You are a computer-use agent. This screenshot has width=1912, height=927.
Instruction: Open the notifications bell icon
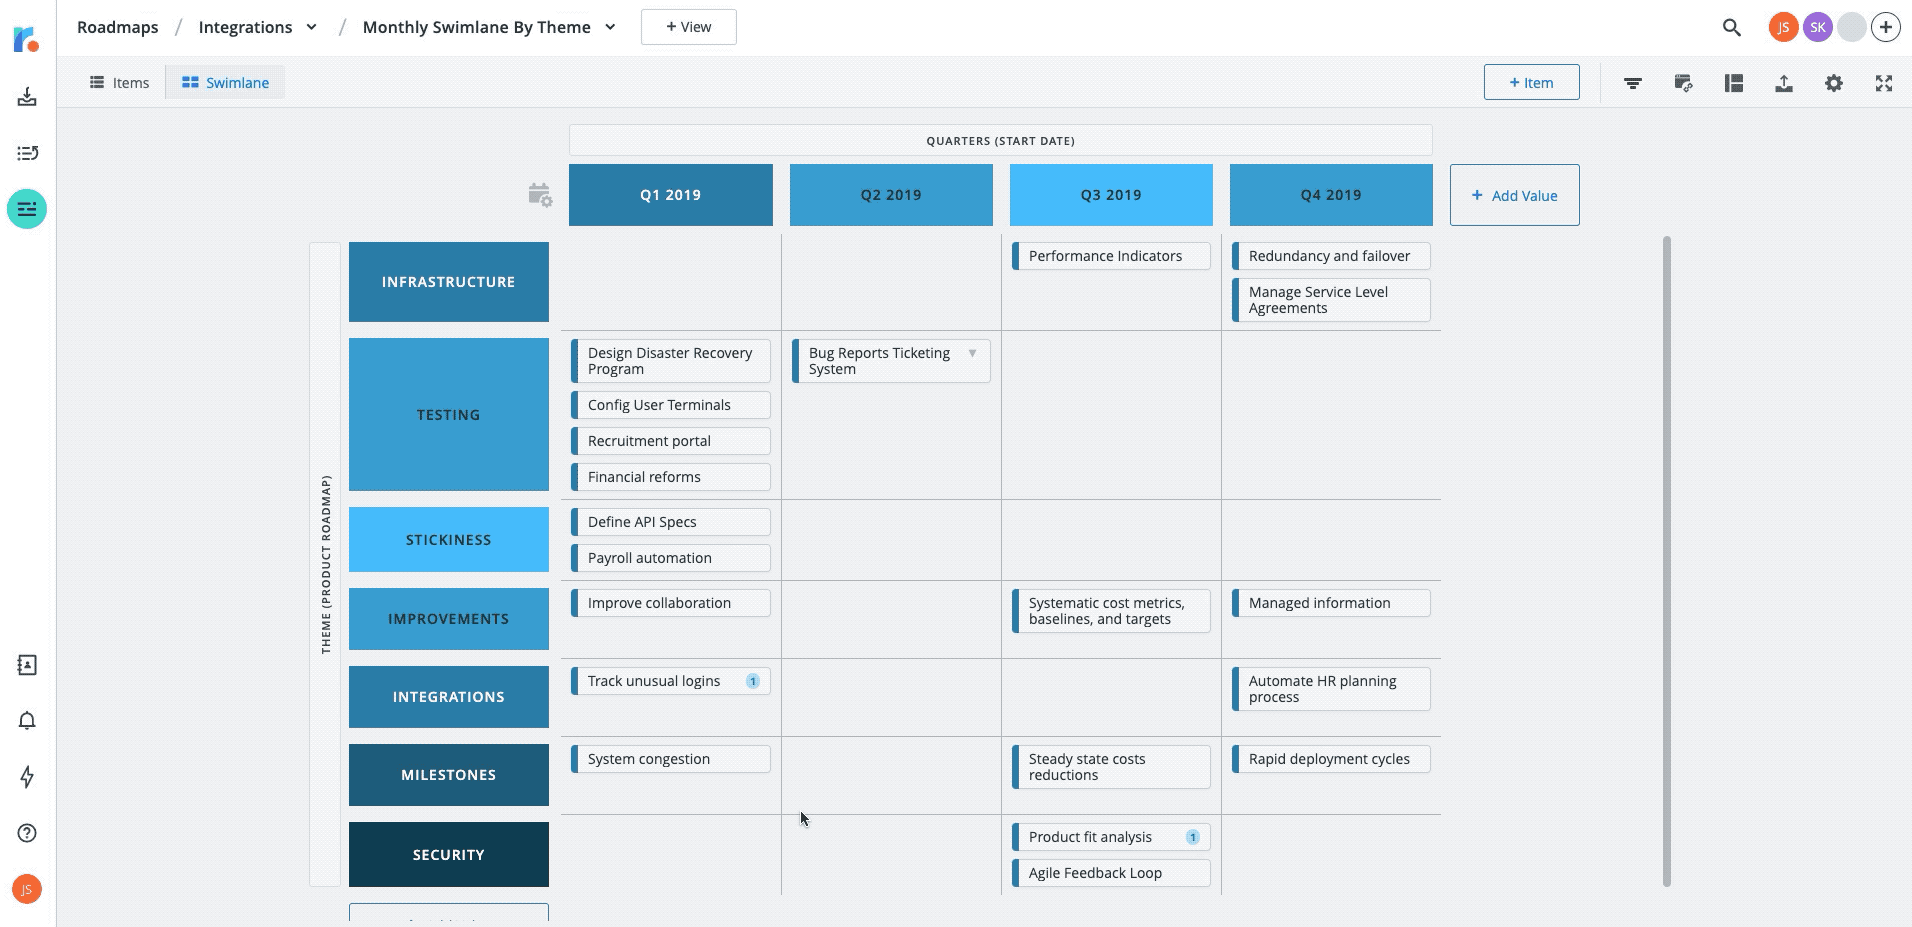27,721
